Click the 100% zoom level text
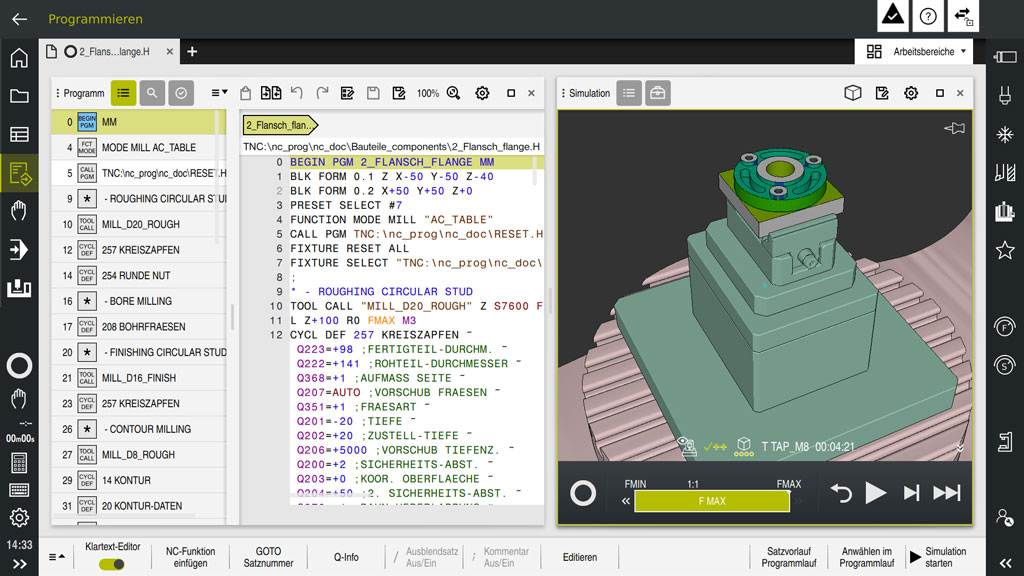Image resolution: width=1024 pixels, height=576 pixels. [x=428, y=93]
